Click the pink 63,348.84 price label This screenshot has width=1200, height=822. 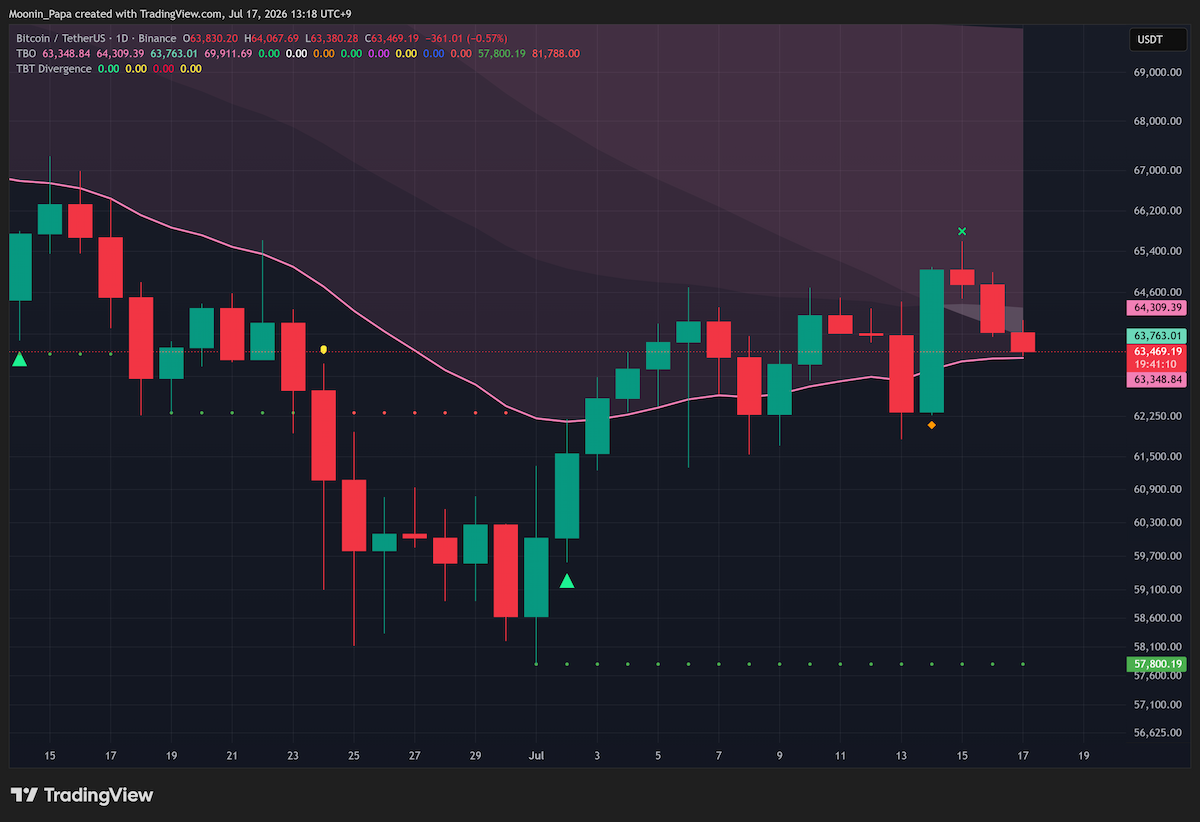click(1157, 380)
